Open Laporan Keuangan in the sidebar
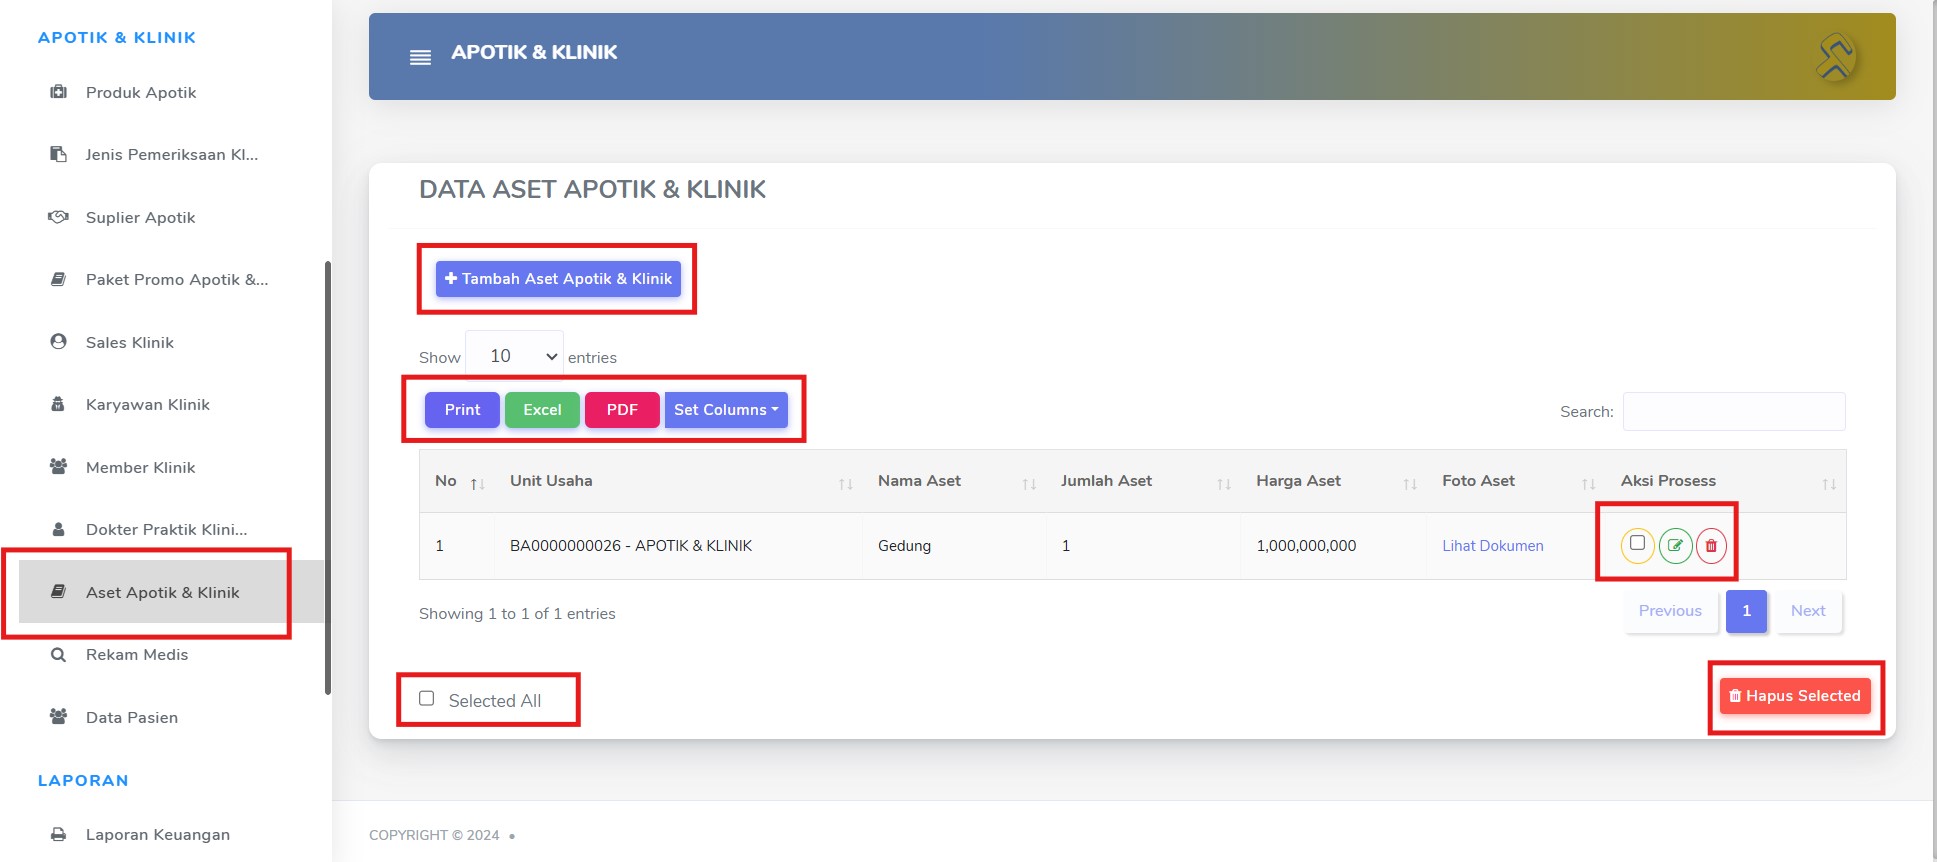The height and width of the screenshot is (862, 1937). pyautogui.click(x=157, y=834)
